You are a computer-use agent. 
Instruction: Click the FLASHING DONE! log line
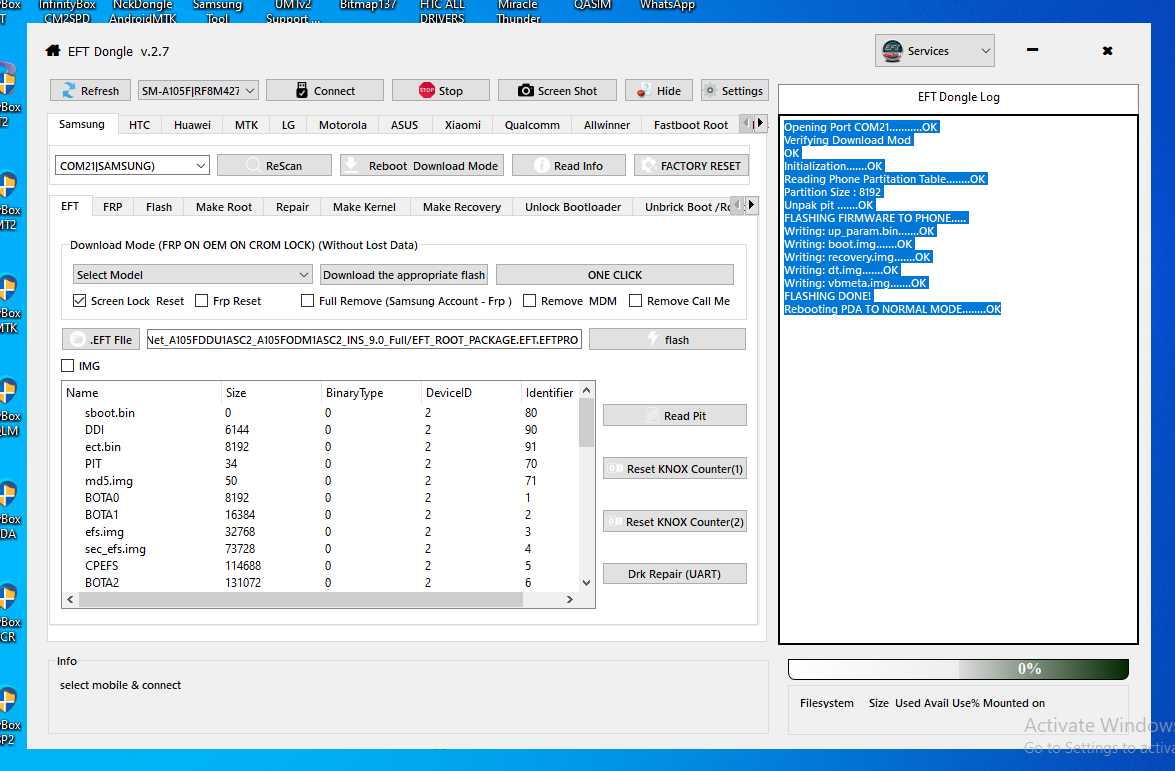click(x=827, y=296)
